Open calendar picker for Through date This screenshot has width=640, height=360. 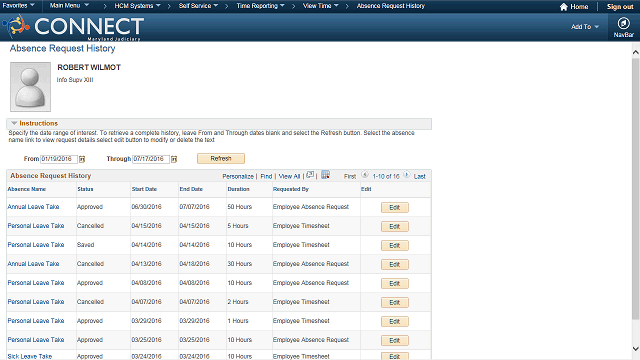click(174, 159)
